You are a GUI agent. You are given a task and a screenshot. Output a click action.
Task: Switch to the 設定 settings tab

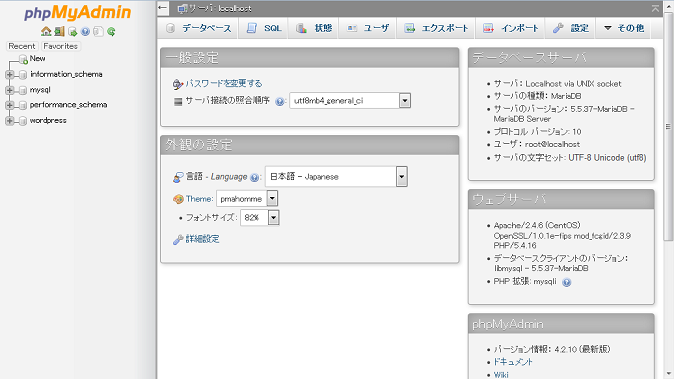(x=570, y=28)
